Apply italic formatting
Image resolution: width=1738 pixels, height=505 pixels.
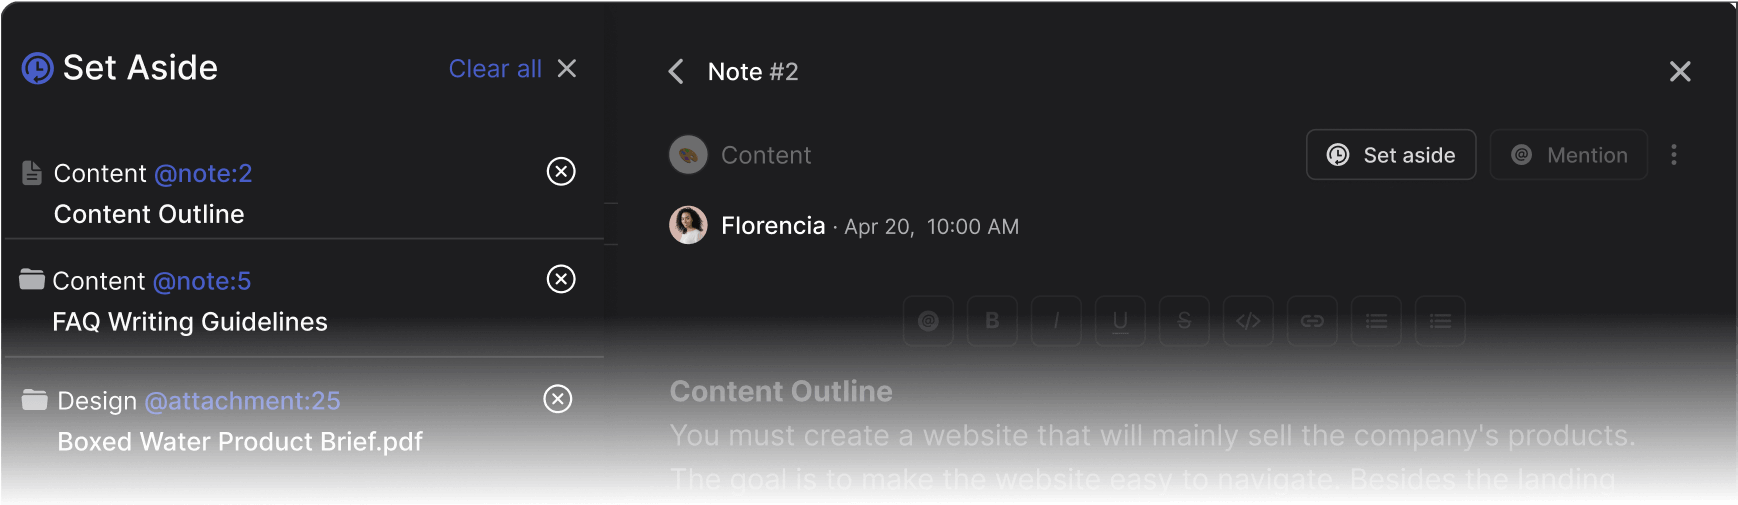point(1056,321)
